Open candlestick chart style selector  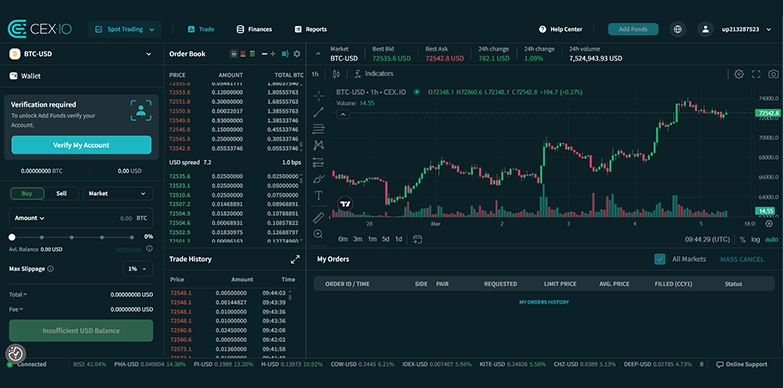point(336,74)
